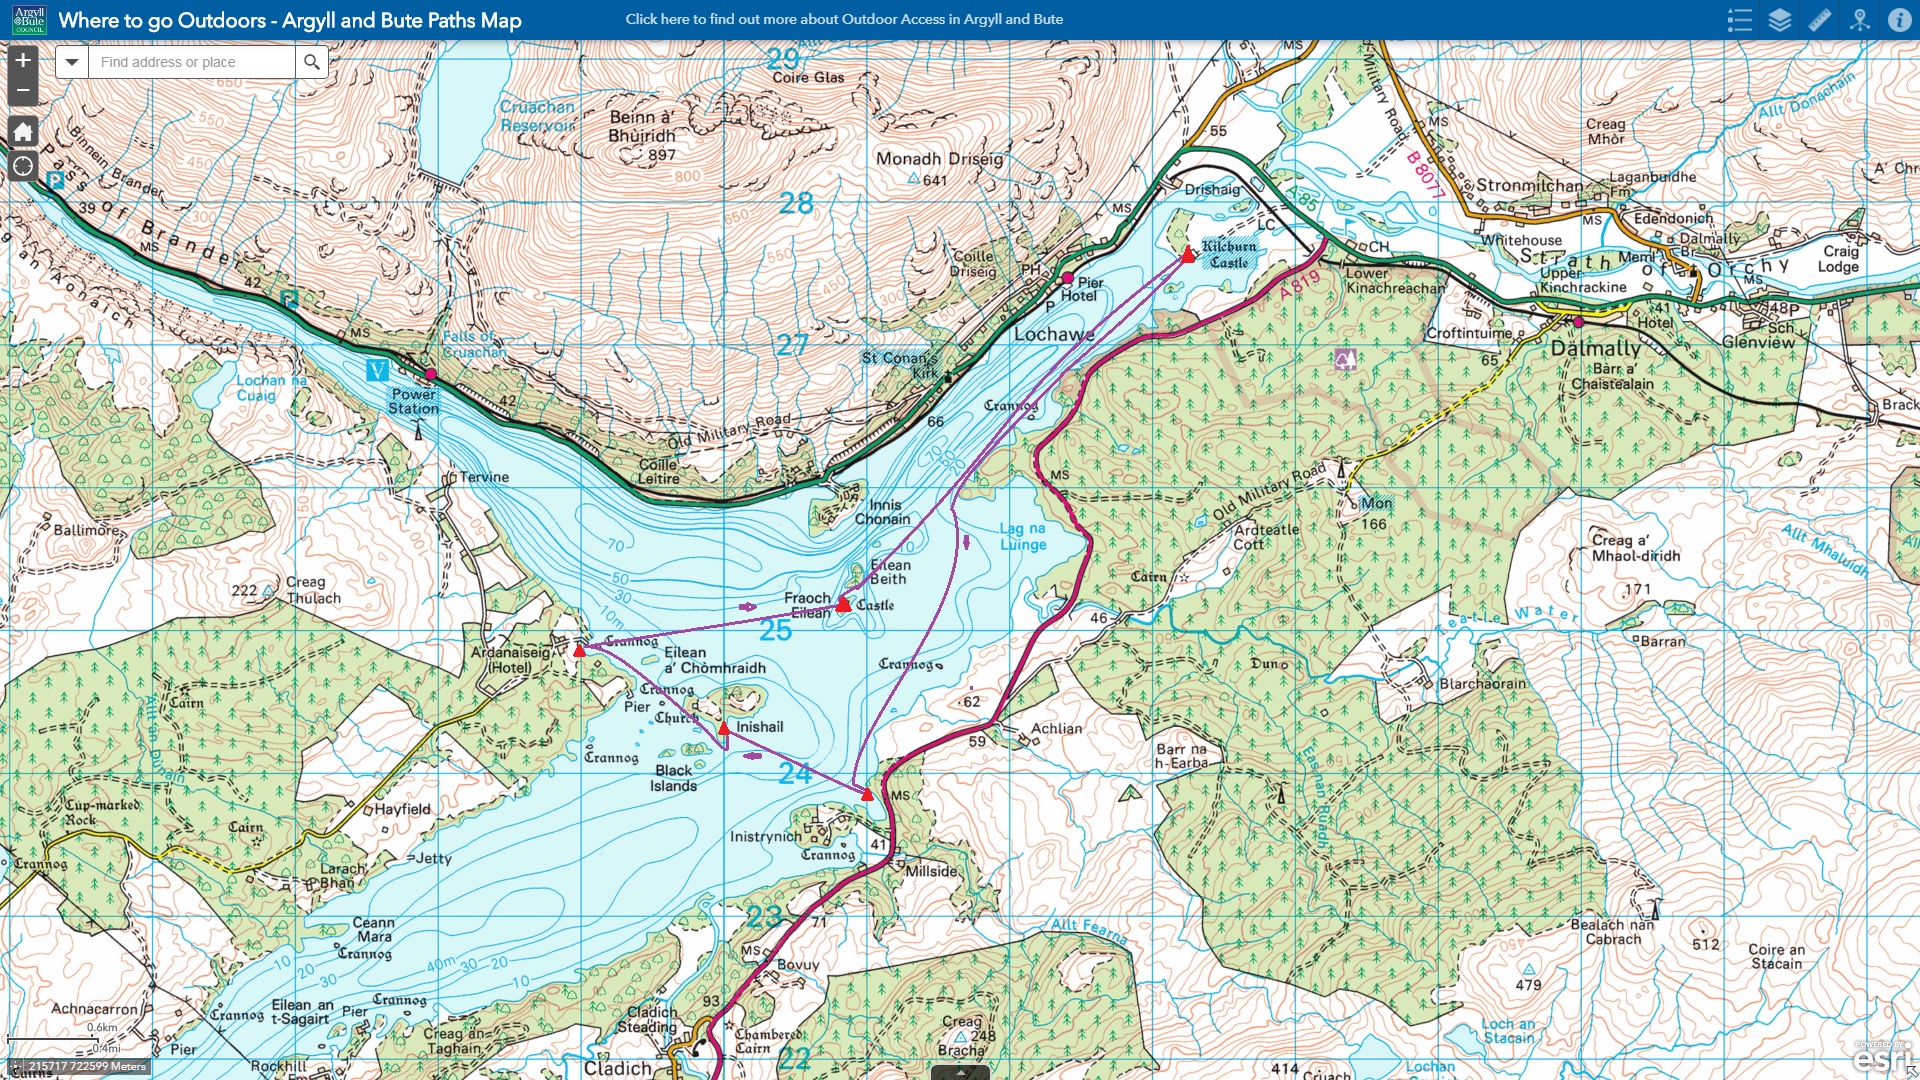Zoom in with the plus button
Image resolution: width=1920 pixels, height=1080 pixels.
(x=22, y=61)
